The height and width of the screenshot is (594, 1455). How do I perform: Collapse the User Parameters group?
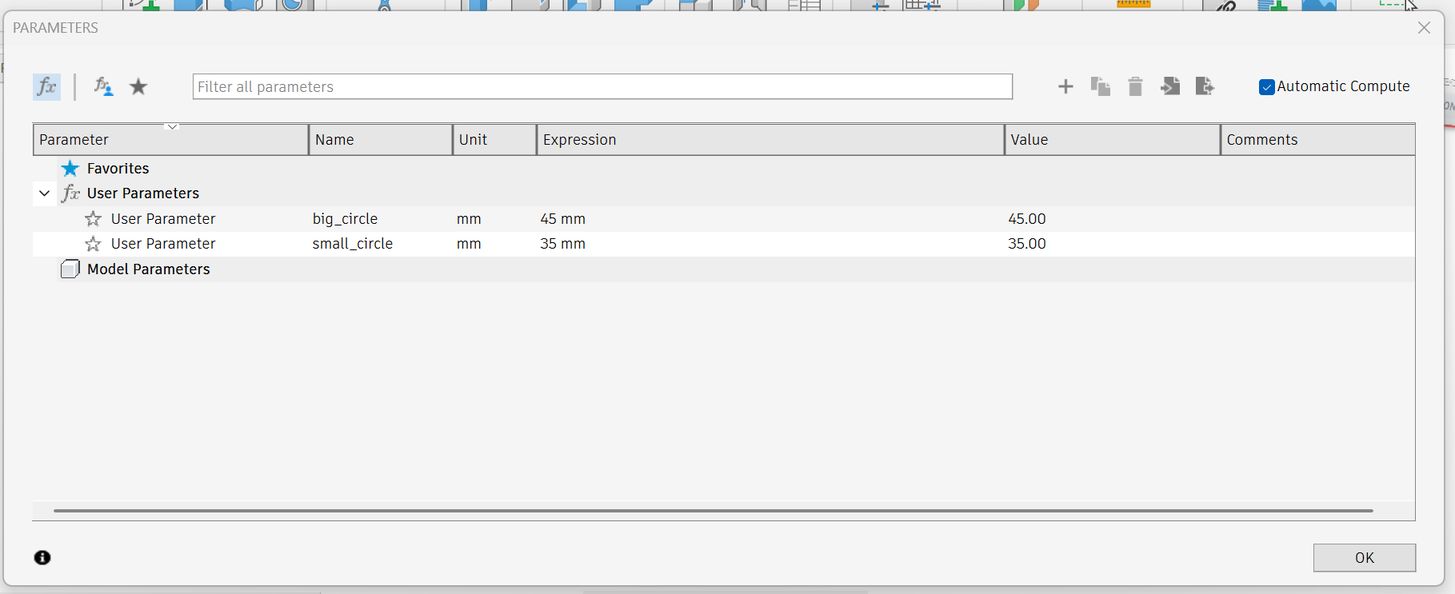(x=44, y=193)
